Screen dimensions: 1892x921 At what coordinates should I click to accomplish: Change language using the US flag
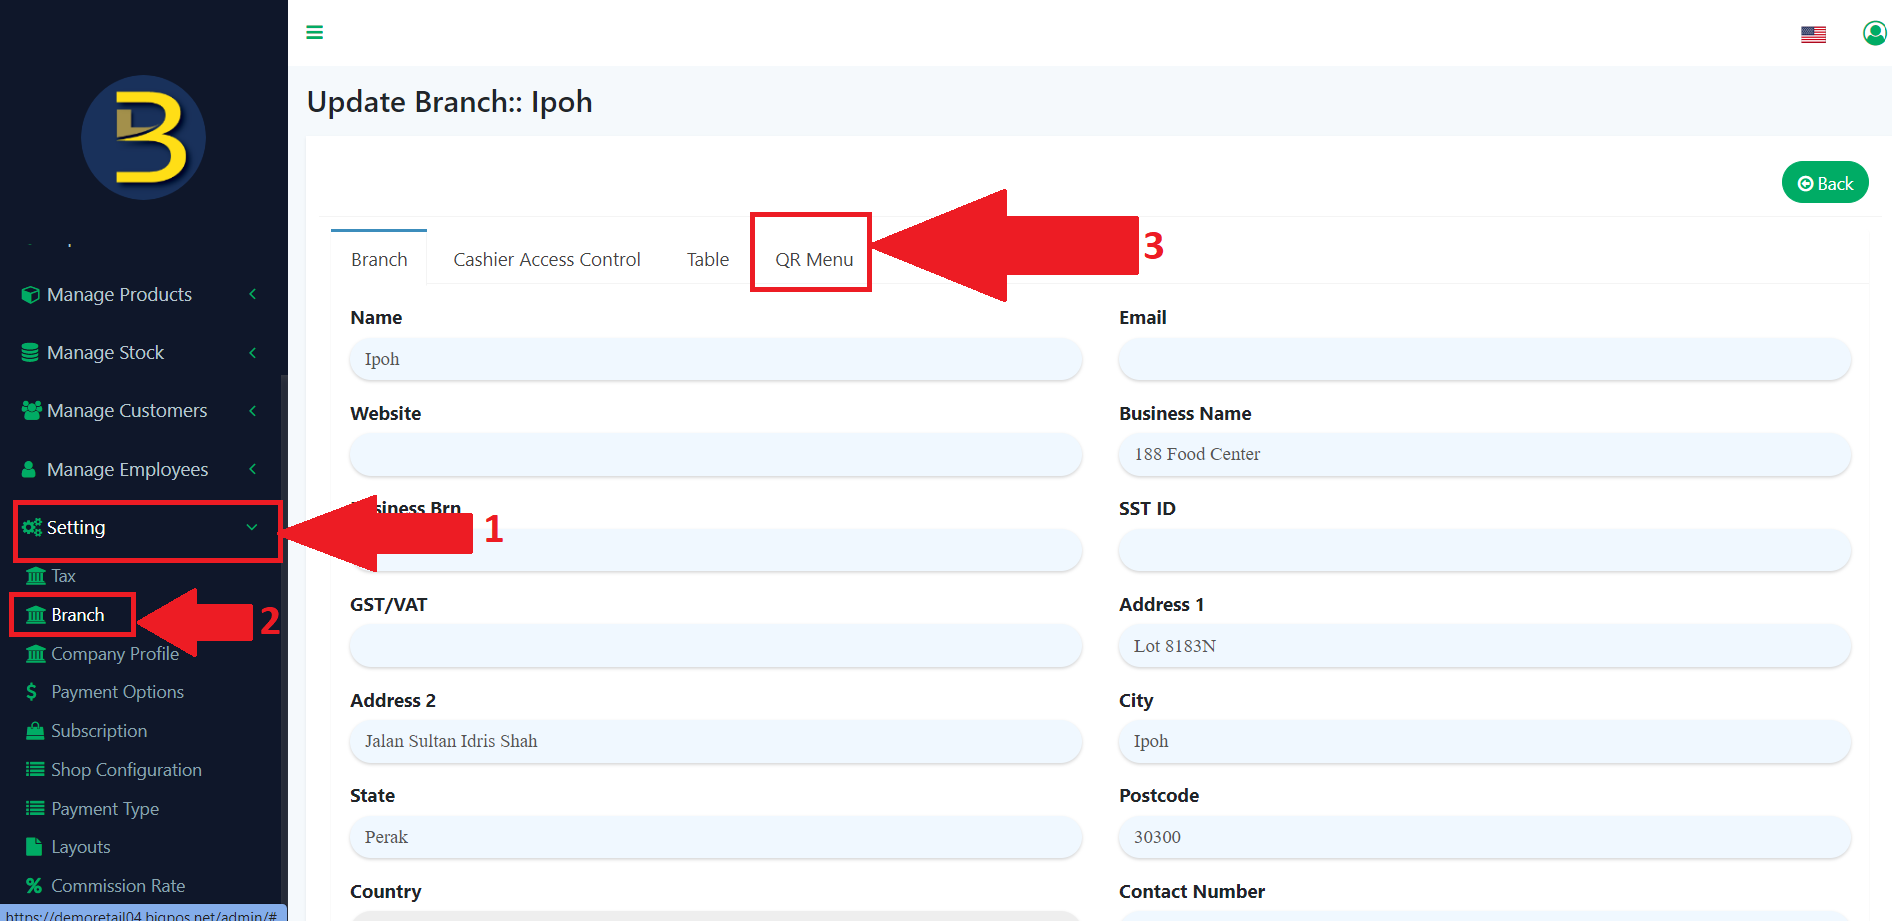[1813, 33]
